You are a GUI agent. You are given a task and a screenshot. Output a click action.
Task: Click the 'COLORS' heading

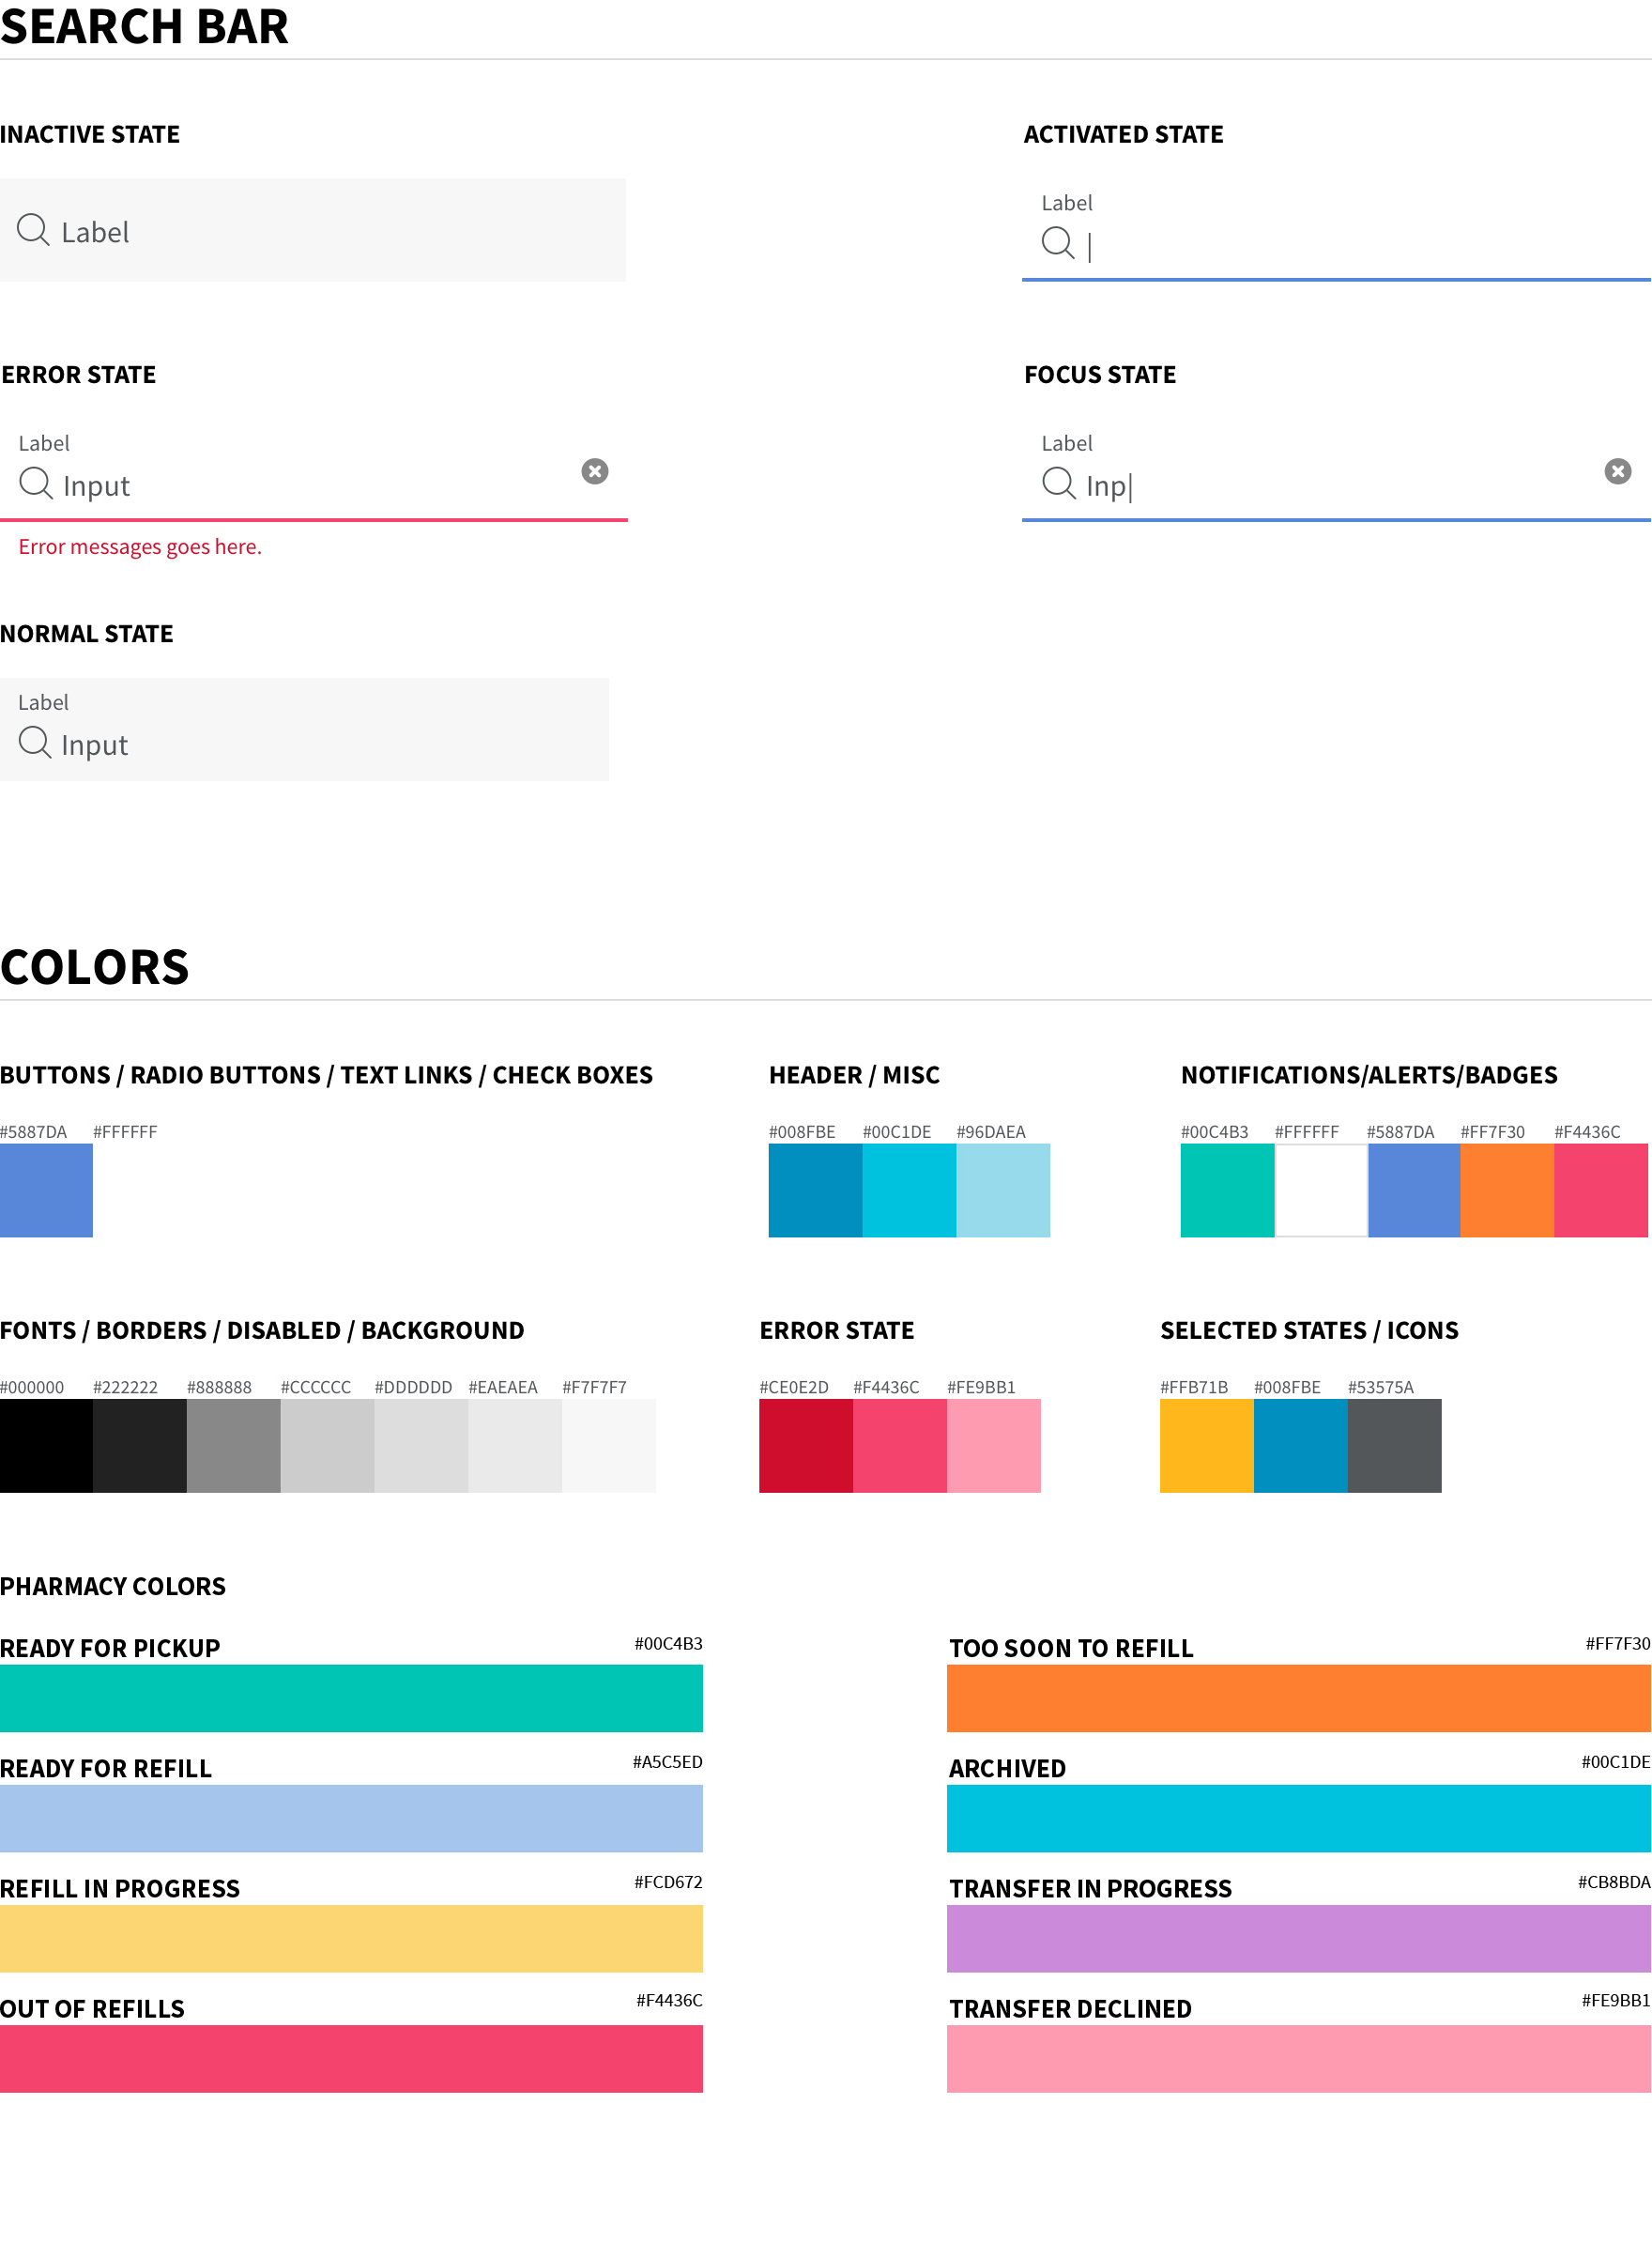pyautogui.click(x=95, y=967)
